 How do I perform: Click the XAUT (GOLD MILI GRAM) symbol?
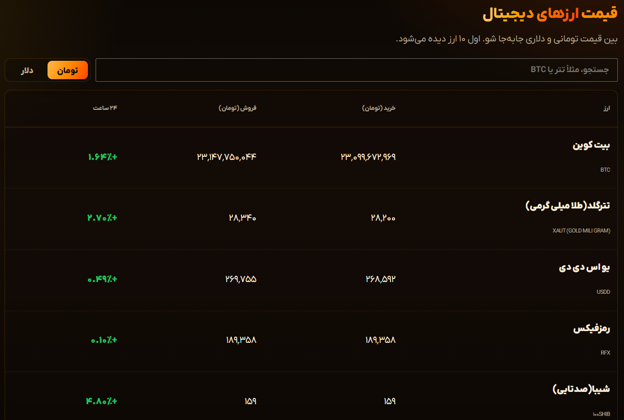581,231
